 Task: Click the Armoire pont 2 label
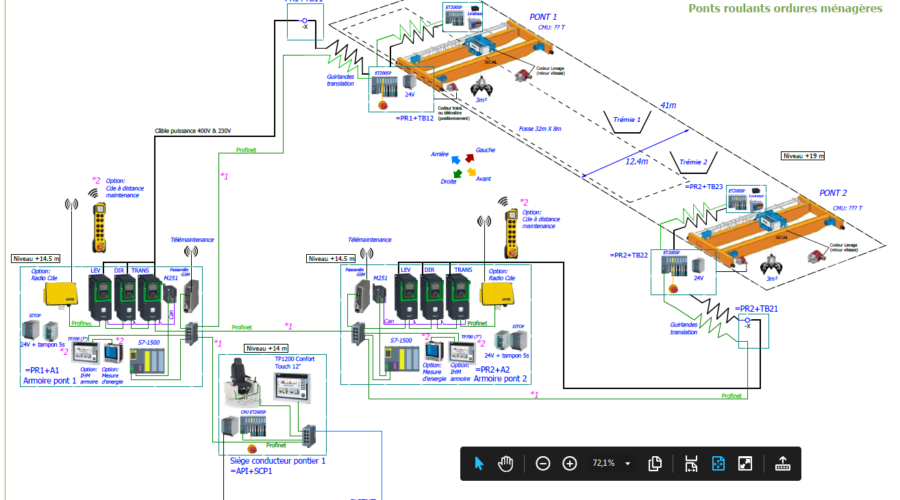(500, 378)
